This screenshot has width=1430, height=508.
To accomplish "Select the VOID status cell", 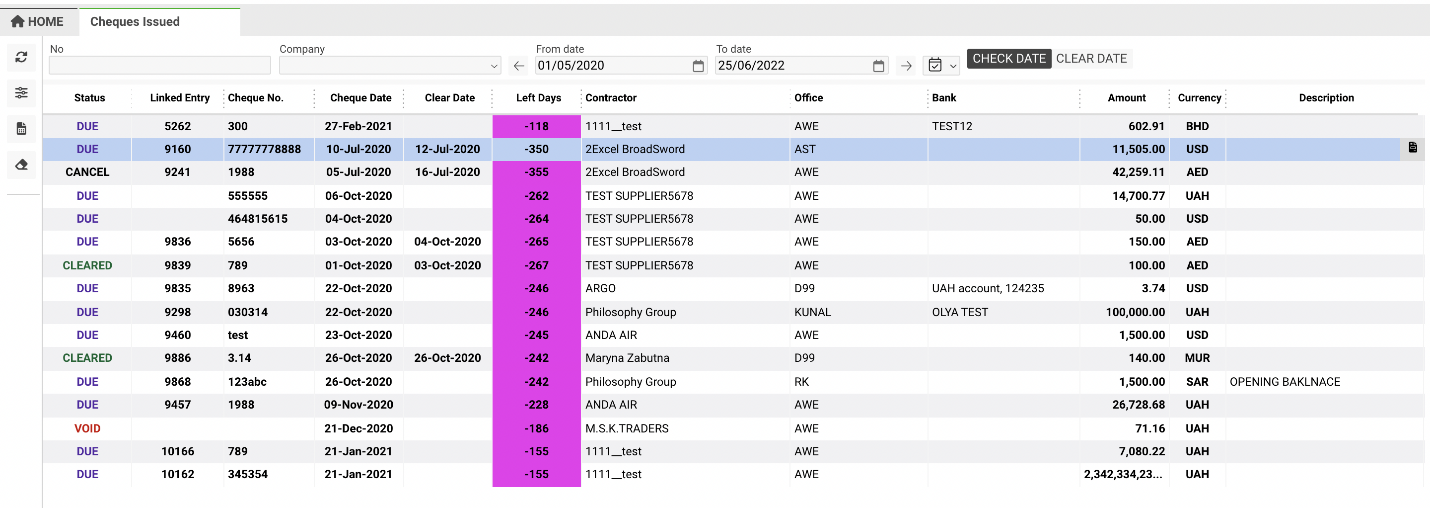I will coord(87,428).
